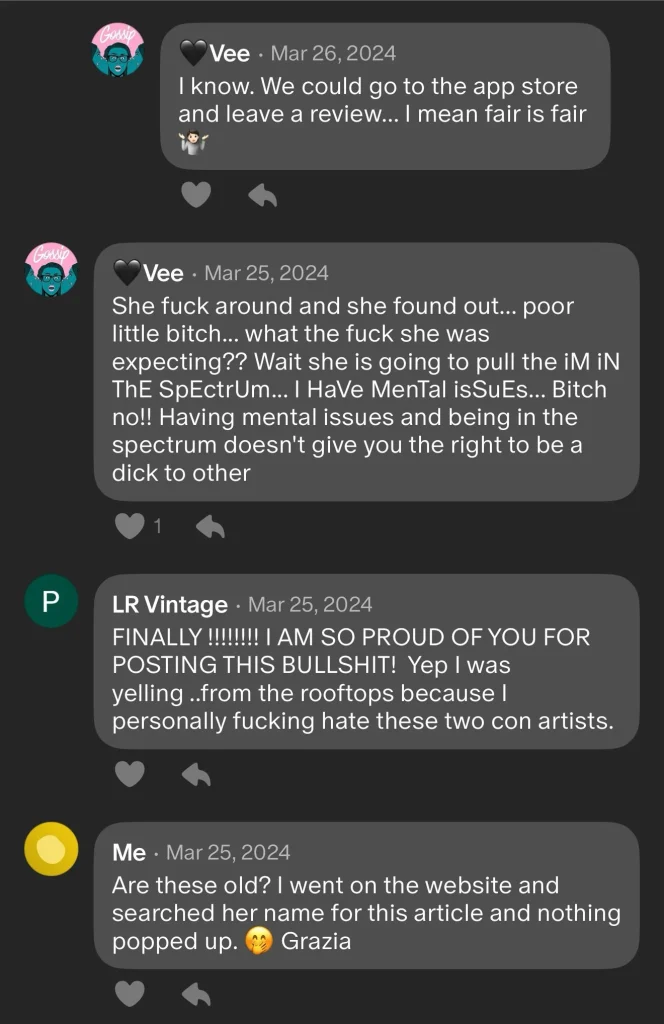Reply to the comment by Me
This screenshot has width=664, height=1024.
tap(196, 993)
